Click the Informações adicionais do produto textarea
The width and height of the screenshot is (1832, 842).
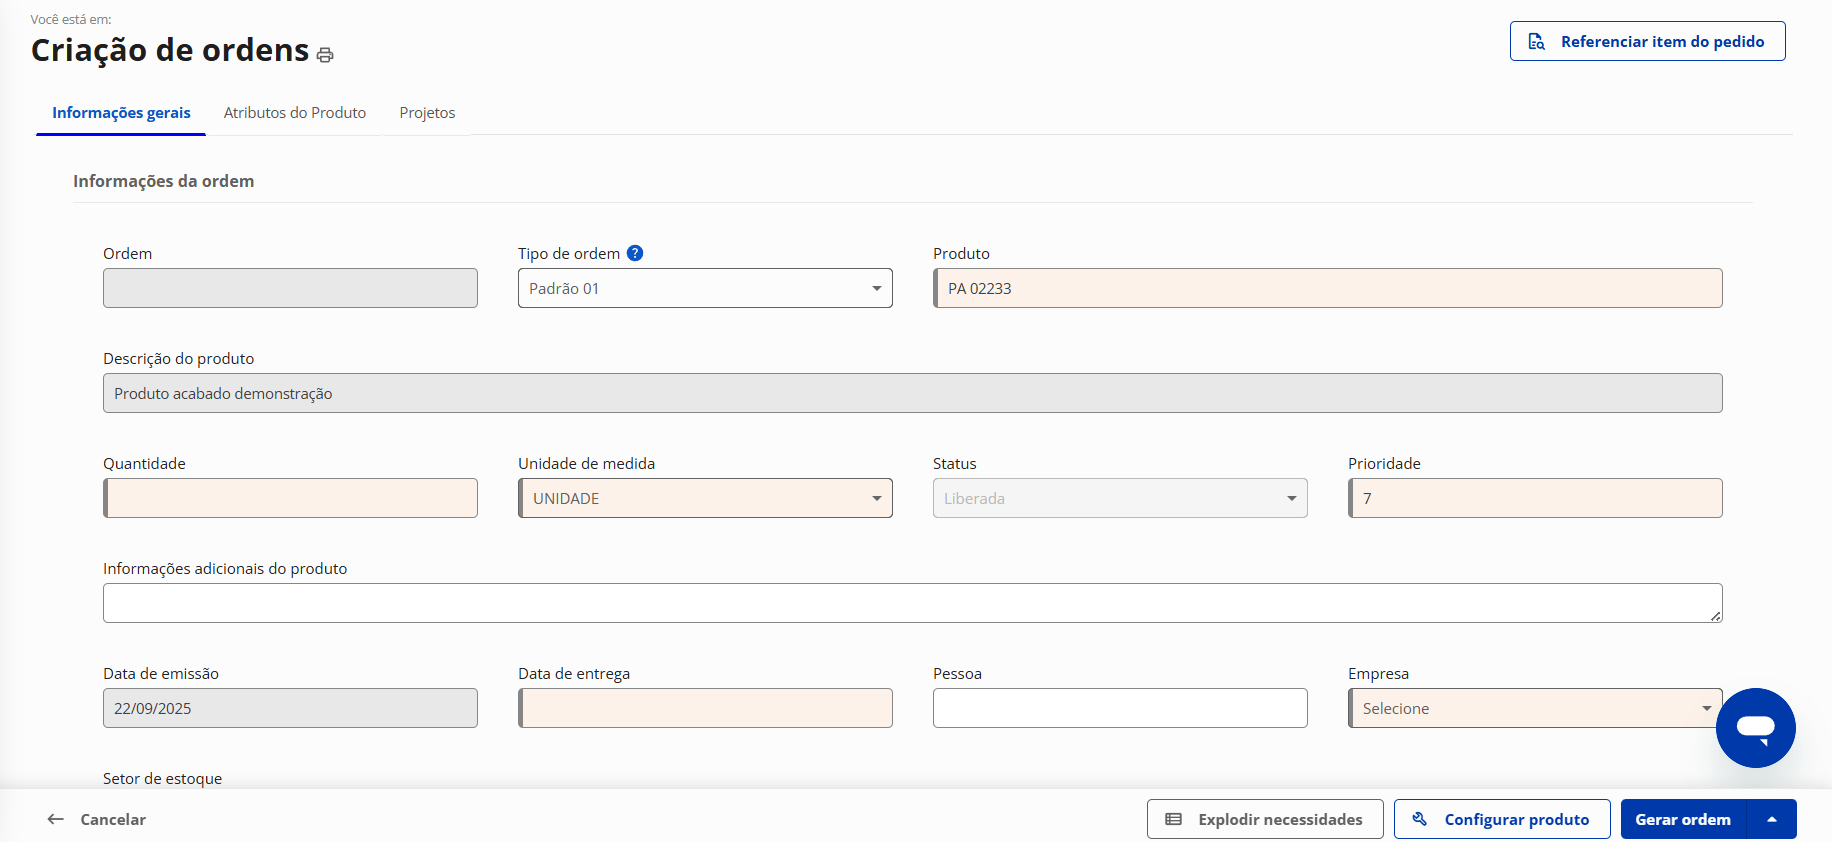[x=911, y=603]
